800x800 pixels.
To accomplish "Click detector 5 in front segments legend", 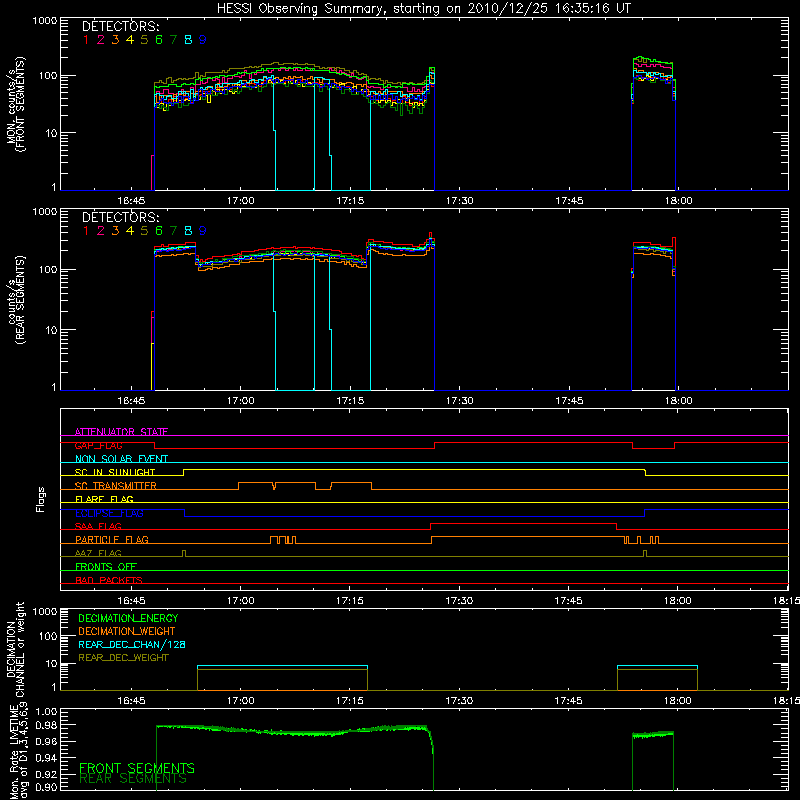I will [144, 40].
